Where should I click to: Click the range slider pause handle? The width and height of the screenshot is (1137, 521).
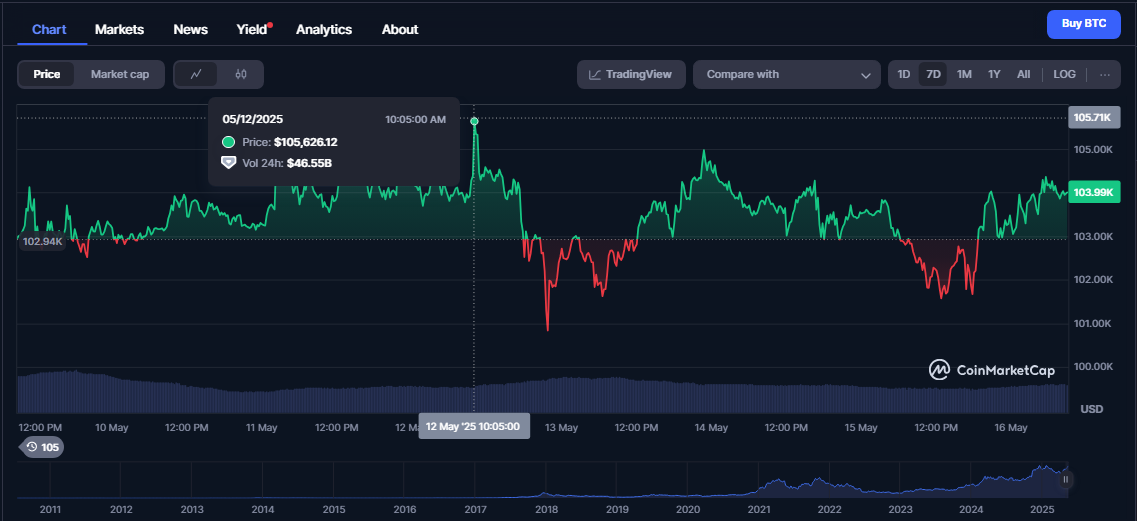coord(1065,479)
